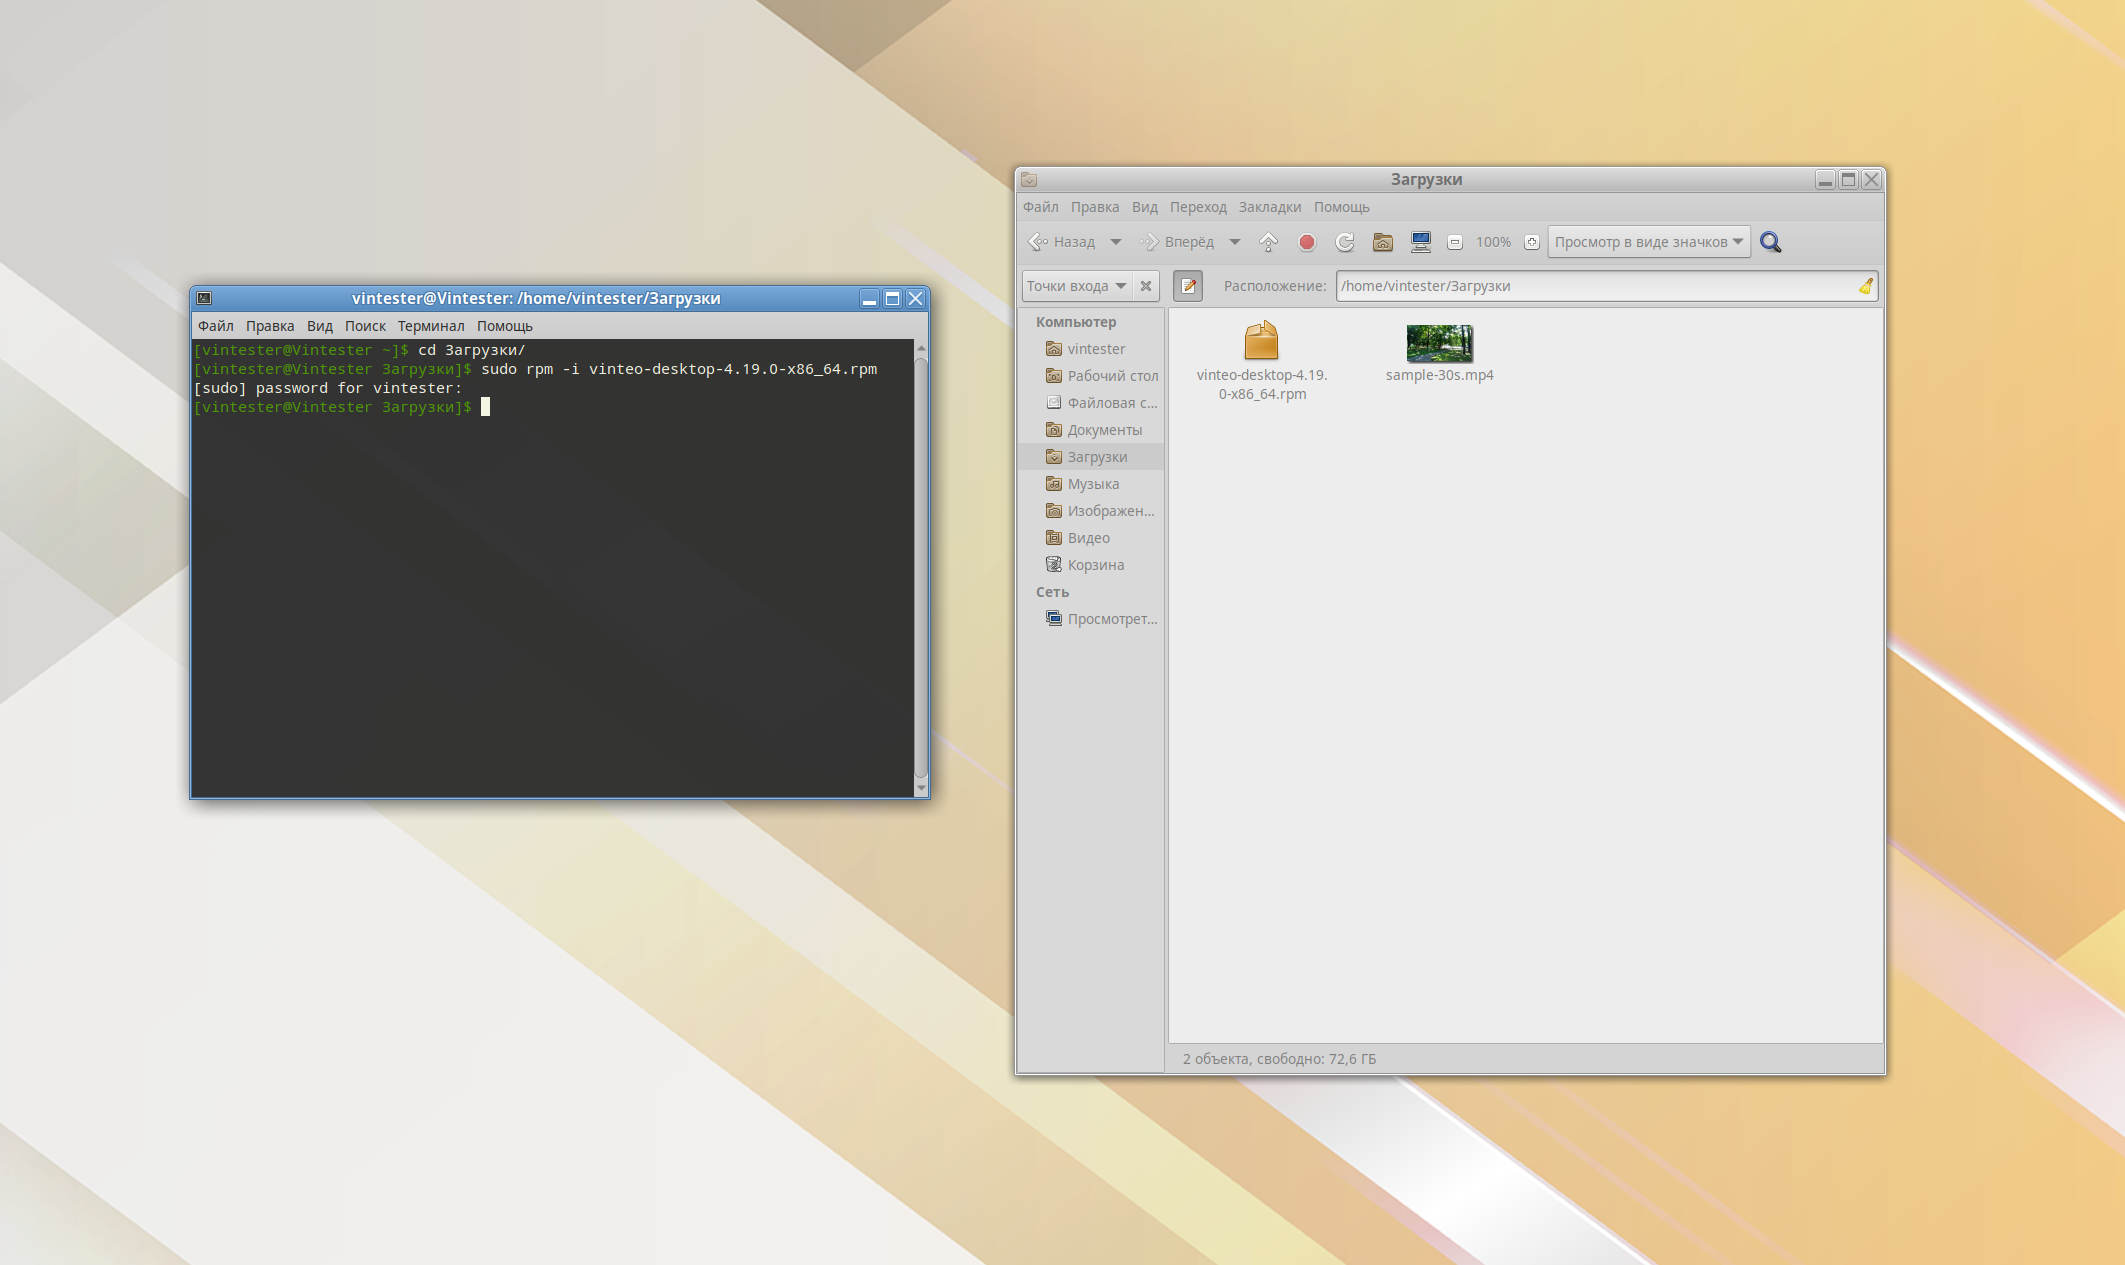This screenshot has height=1265, width=2125.
Task: Click the zoom in plus icon
Action: point(1531,242)
